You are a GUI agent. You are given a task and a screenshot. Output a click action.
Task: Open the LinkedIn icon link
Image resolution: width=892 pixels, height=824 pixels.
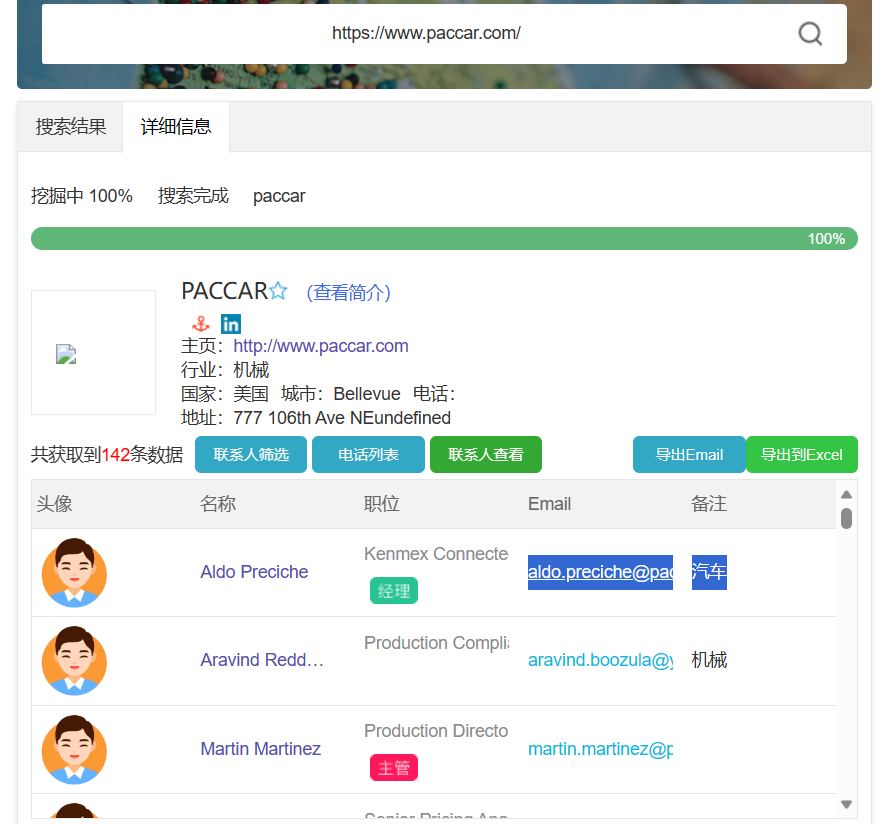[231, 324]
